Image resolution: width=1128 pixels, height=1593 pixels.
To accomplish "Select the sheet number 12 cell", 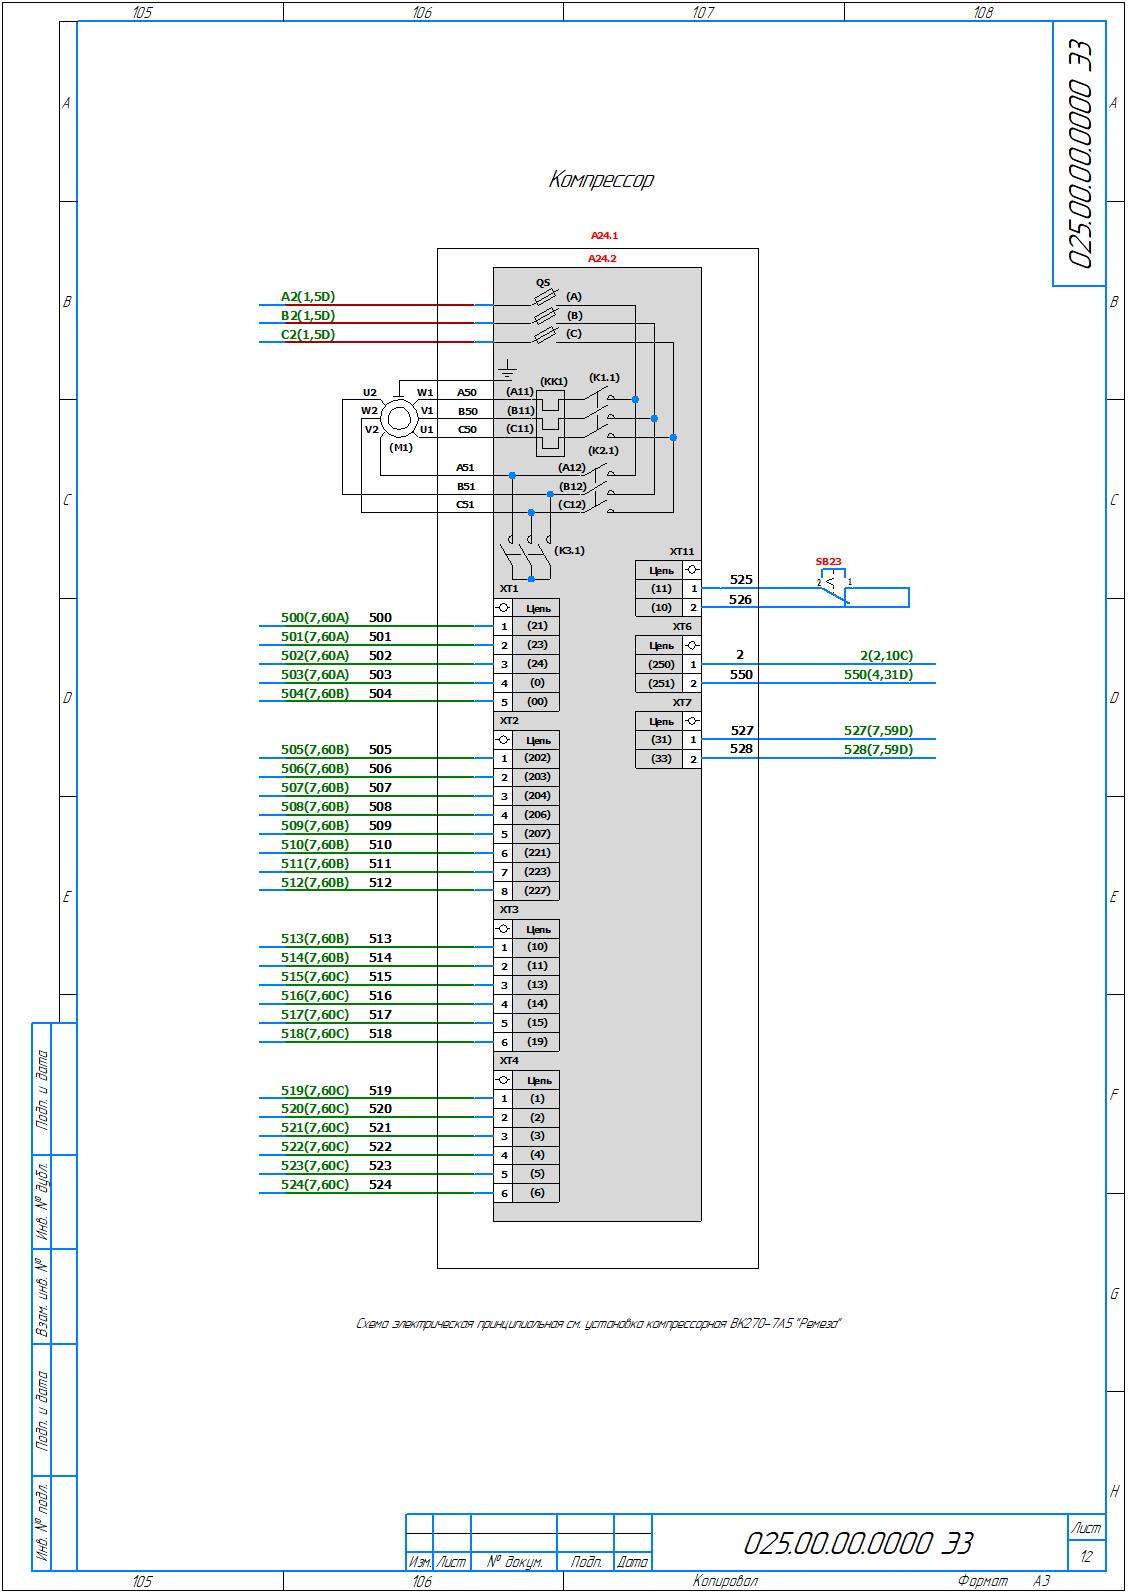I will point(1086,1557).
